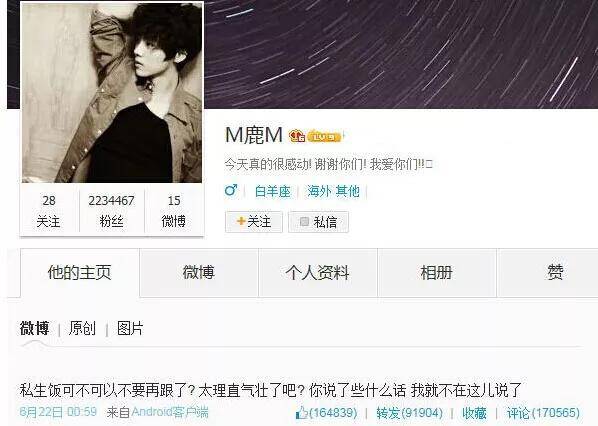Switch to the 相册 tab
This screenshot has height=426, width=598.
(x=437, y=272)
